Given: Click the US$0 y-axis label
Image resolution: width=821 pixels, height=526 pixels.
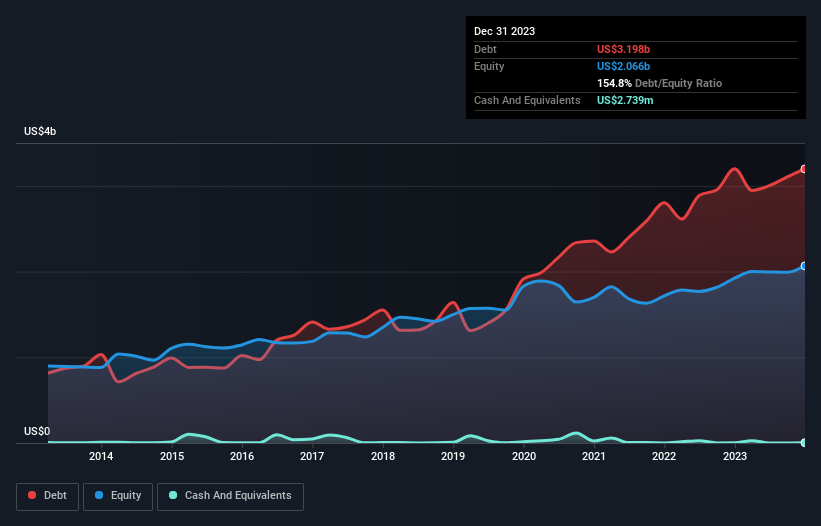Looking at the screenshot, I should 37,431.
